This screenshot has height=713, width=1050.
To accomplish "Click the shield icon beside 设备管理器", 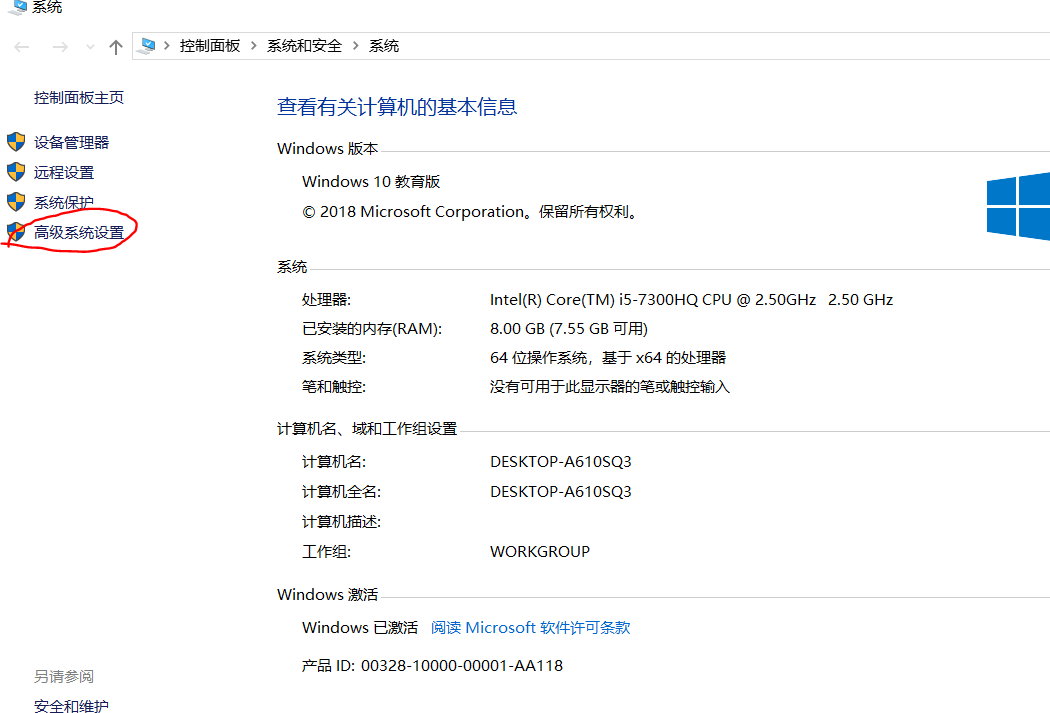I will pos(15,142).
